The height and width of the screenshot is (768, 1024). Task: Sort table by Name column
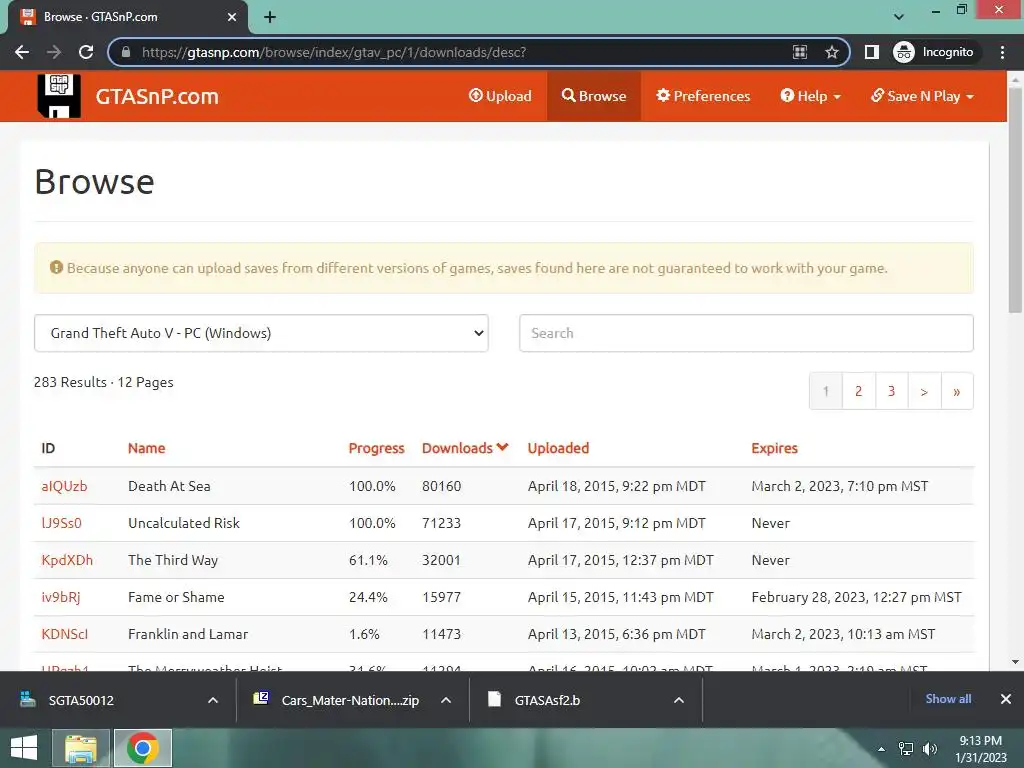(146, 448)
